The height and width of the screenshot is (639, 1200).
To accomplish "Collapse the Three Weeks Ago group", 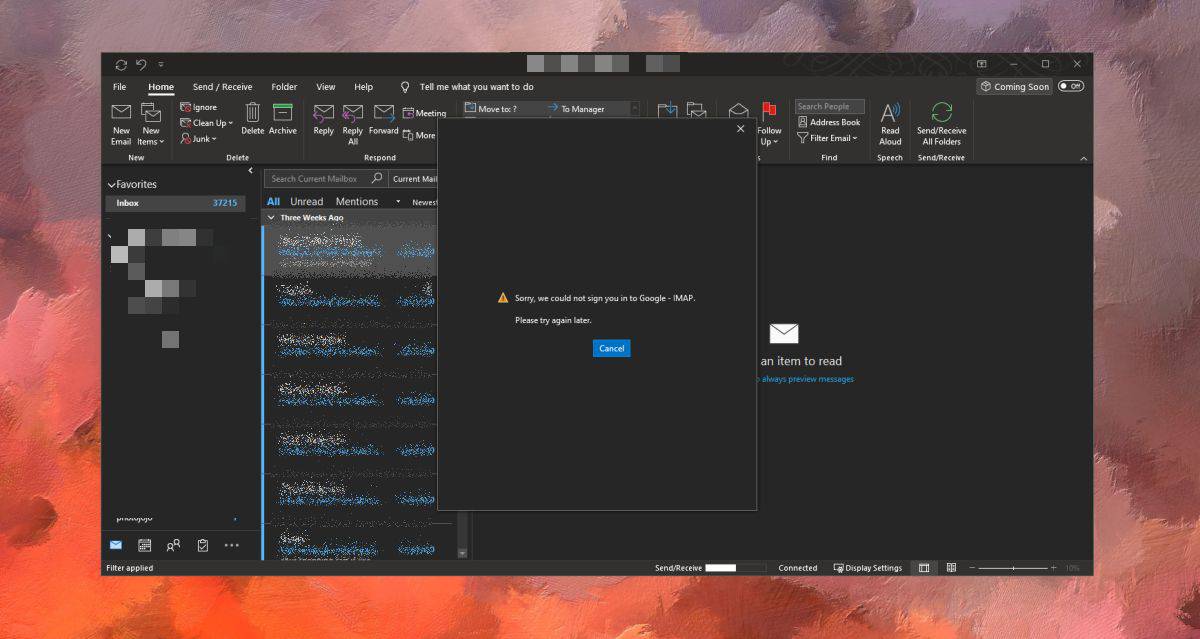I will (271, 217).
